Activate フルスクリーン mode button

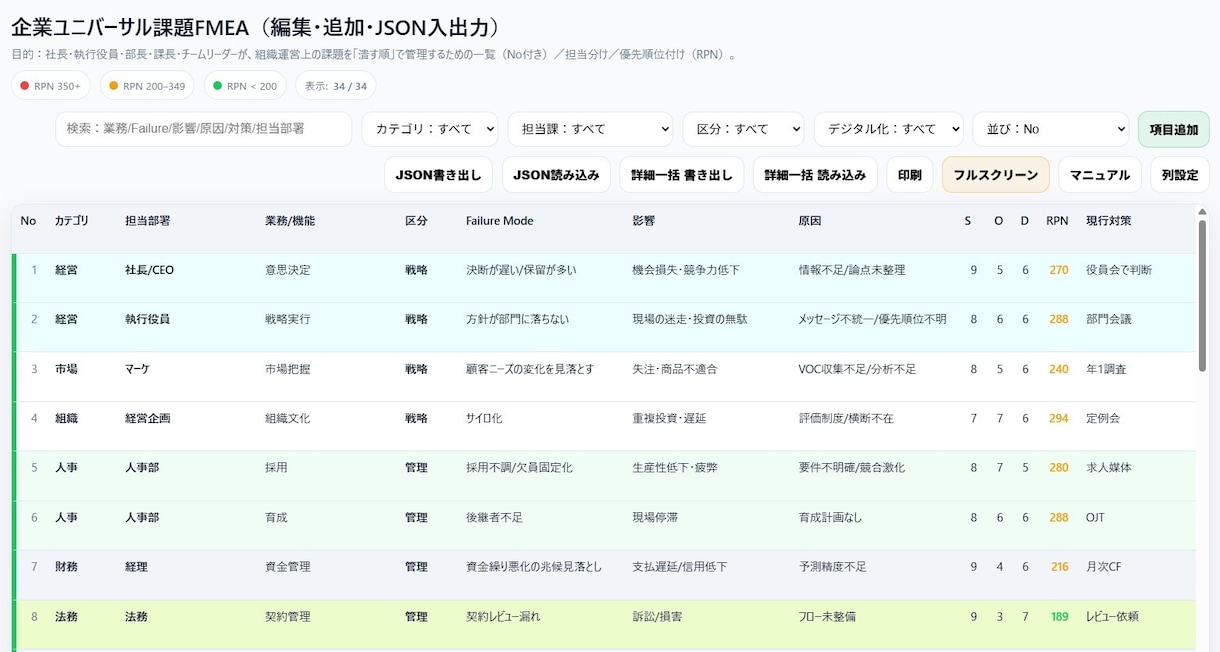pos(996,174)
